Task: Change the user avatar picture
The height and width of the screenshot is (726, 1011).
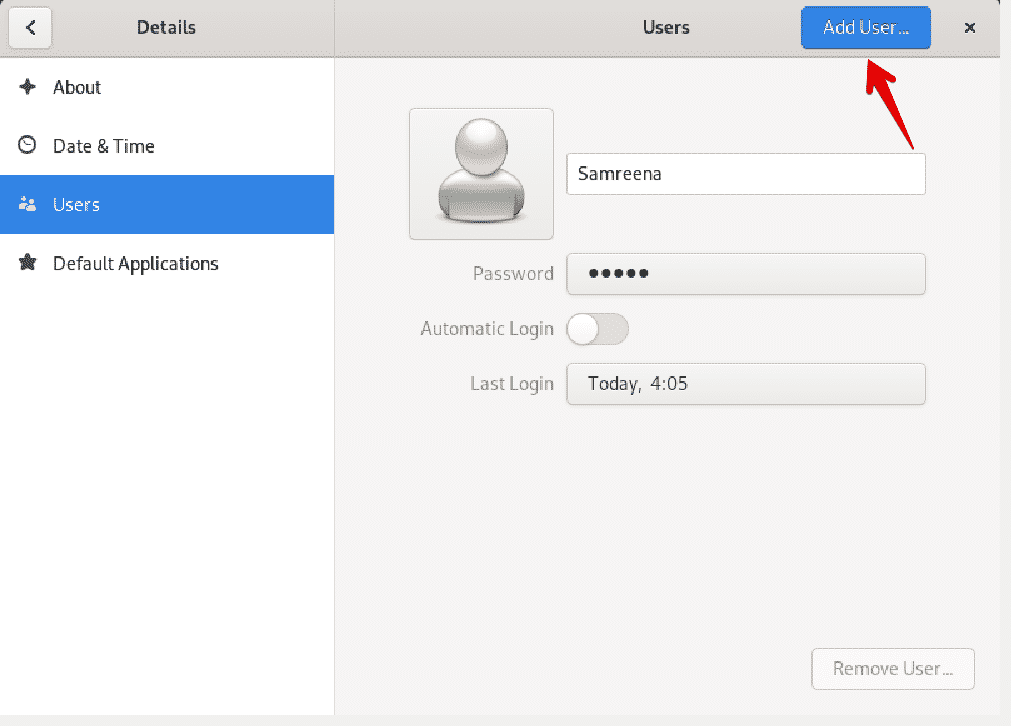Action: [481, 174]
